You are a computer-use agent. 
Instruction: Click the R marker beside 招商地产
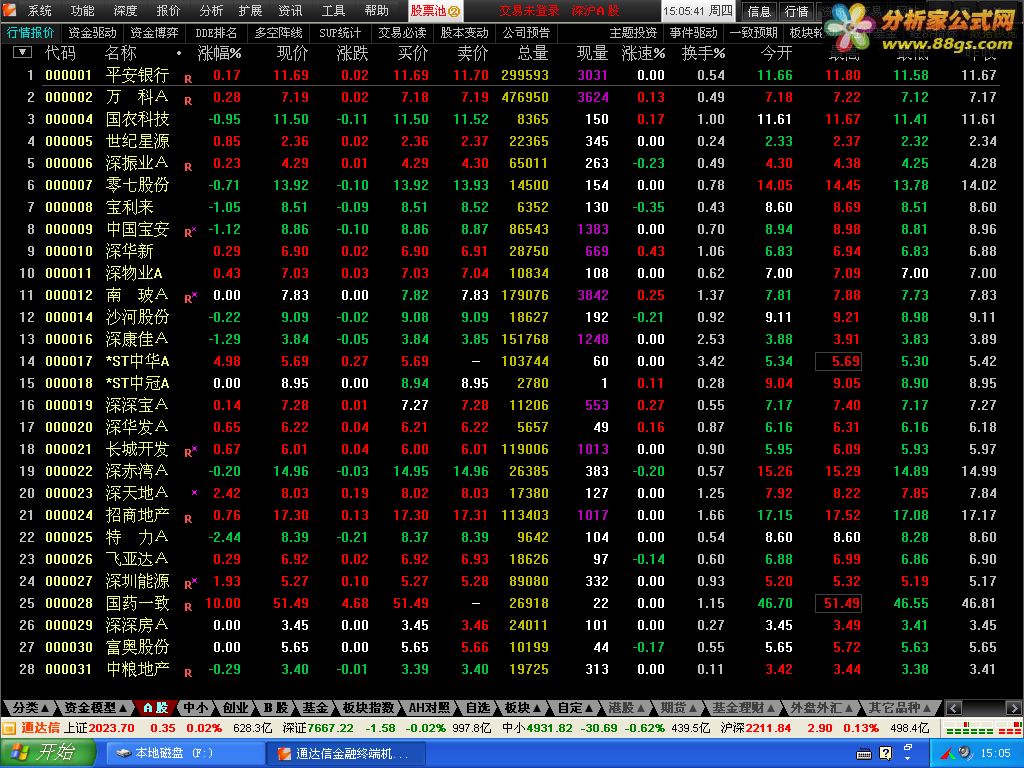pos(188,519)
